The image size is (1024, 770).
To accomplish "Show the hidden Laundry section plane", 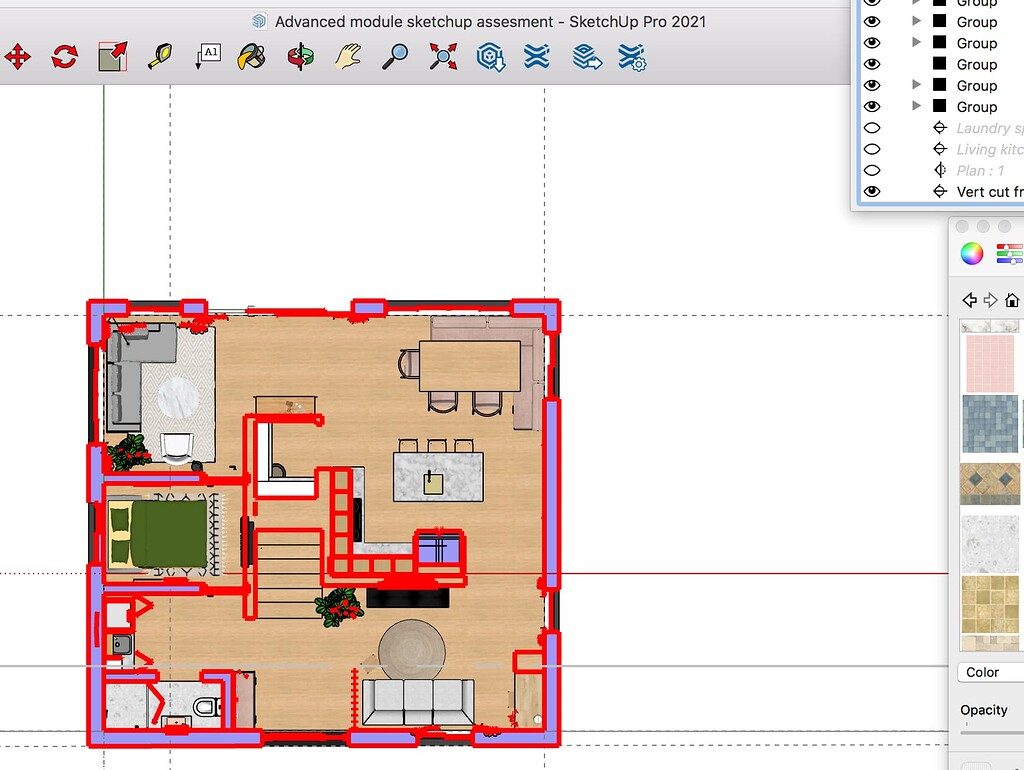I will pos(872,128).
